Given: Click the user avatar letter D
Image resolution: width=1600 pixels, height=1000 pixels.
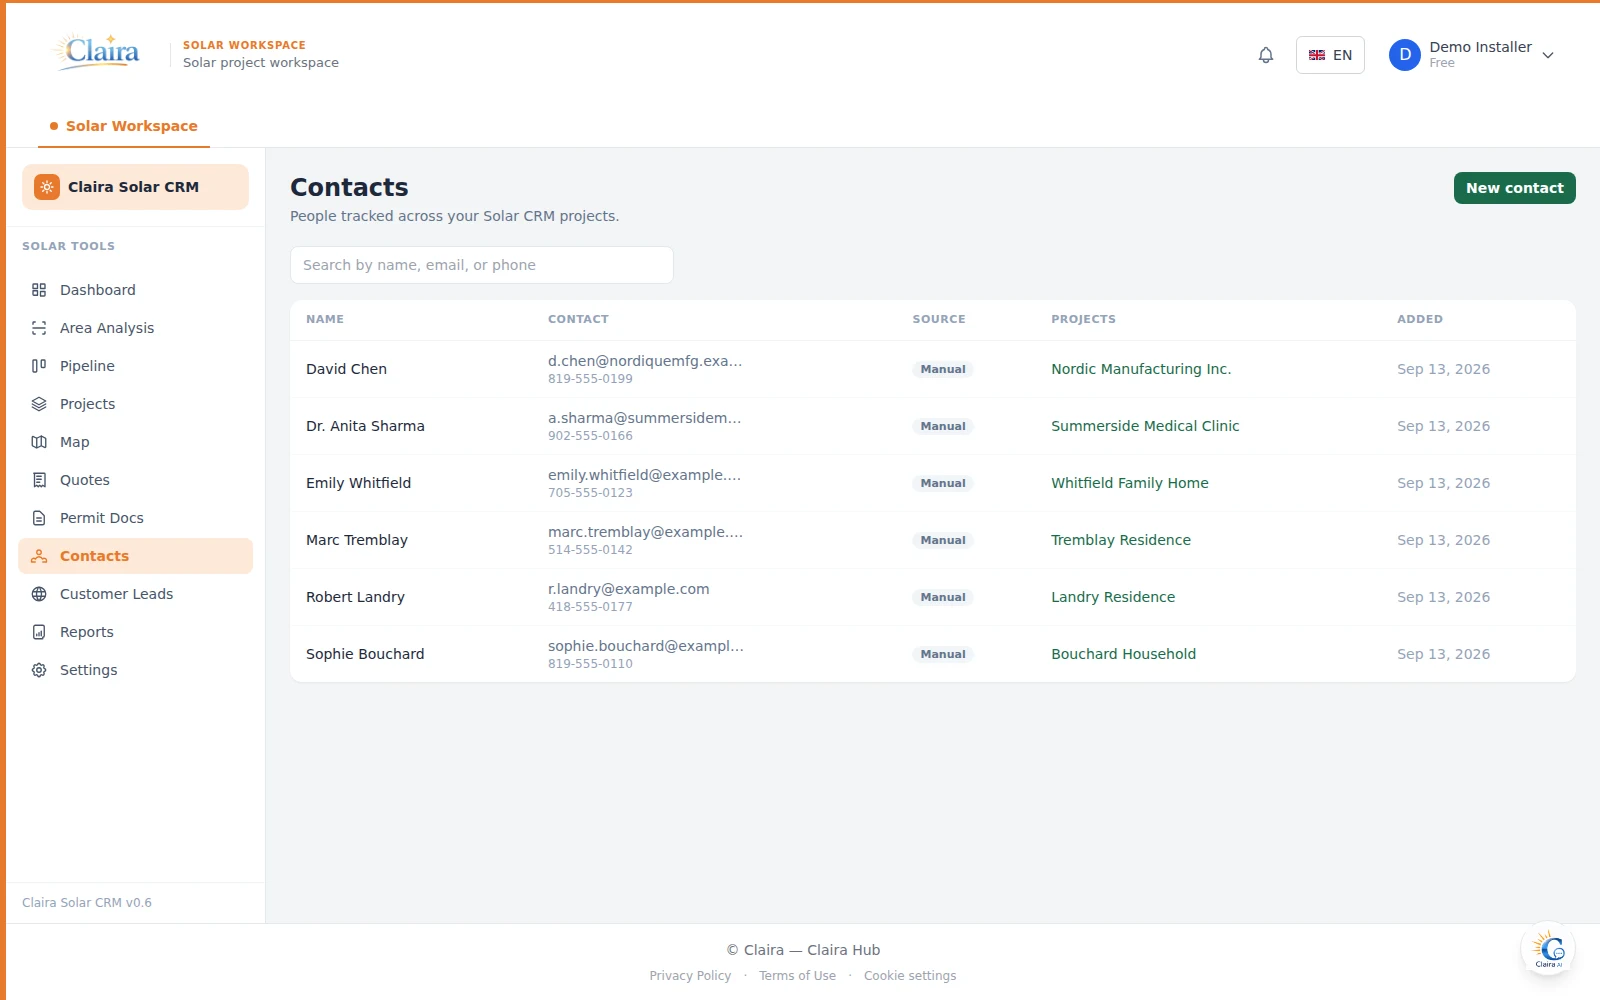Looking at the screenshot, I should click(x=1405, y=55).
